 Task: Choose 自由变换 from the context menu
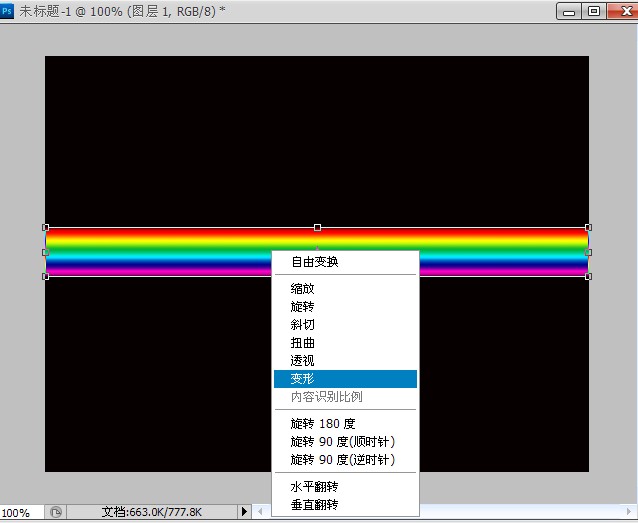click(x=345, y=262)
